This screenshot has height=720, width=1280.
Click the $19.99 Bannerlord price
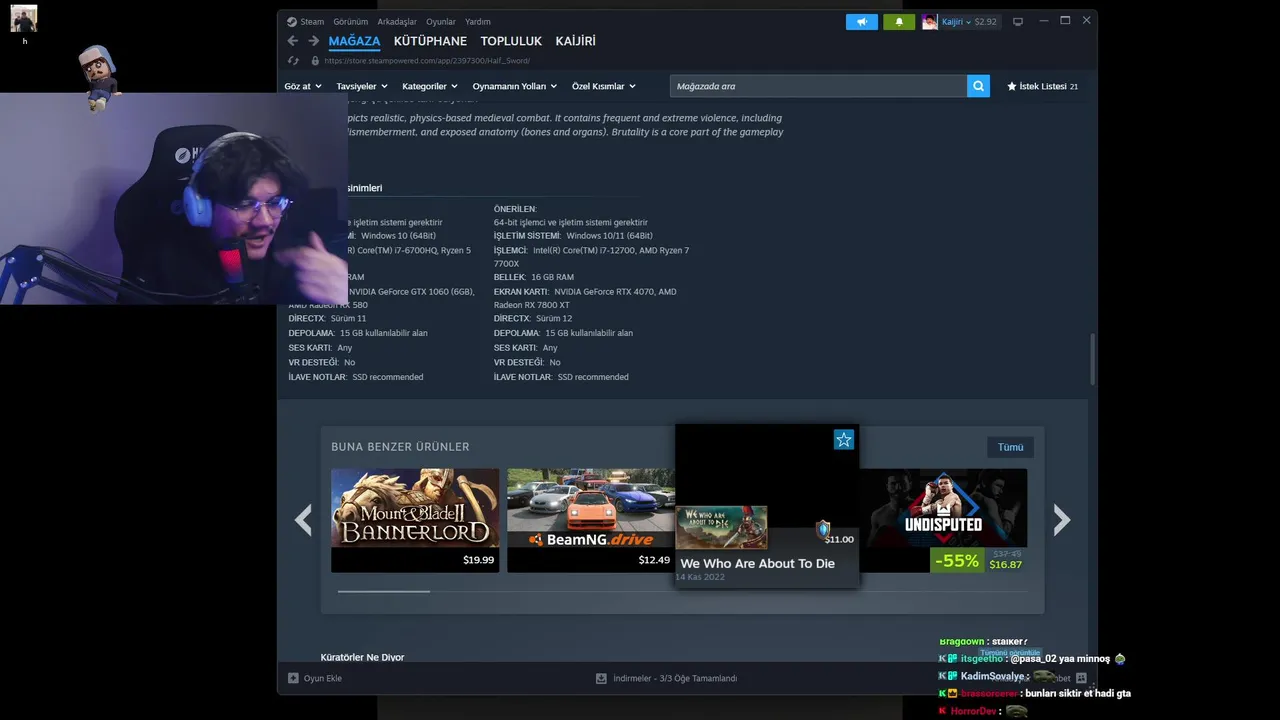coord(478,560)
